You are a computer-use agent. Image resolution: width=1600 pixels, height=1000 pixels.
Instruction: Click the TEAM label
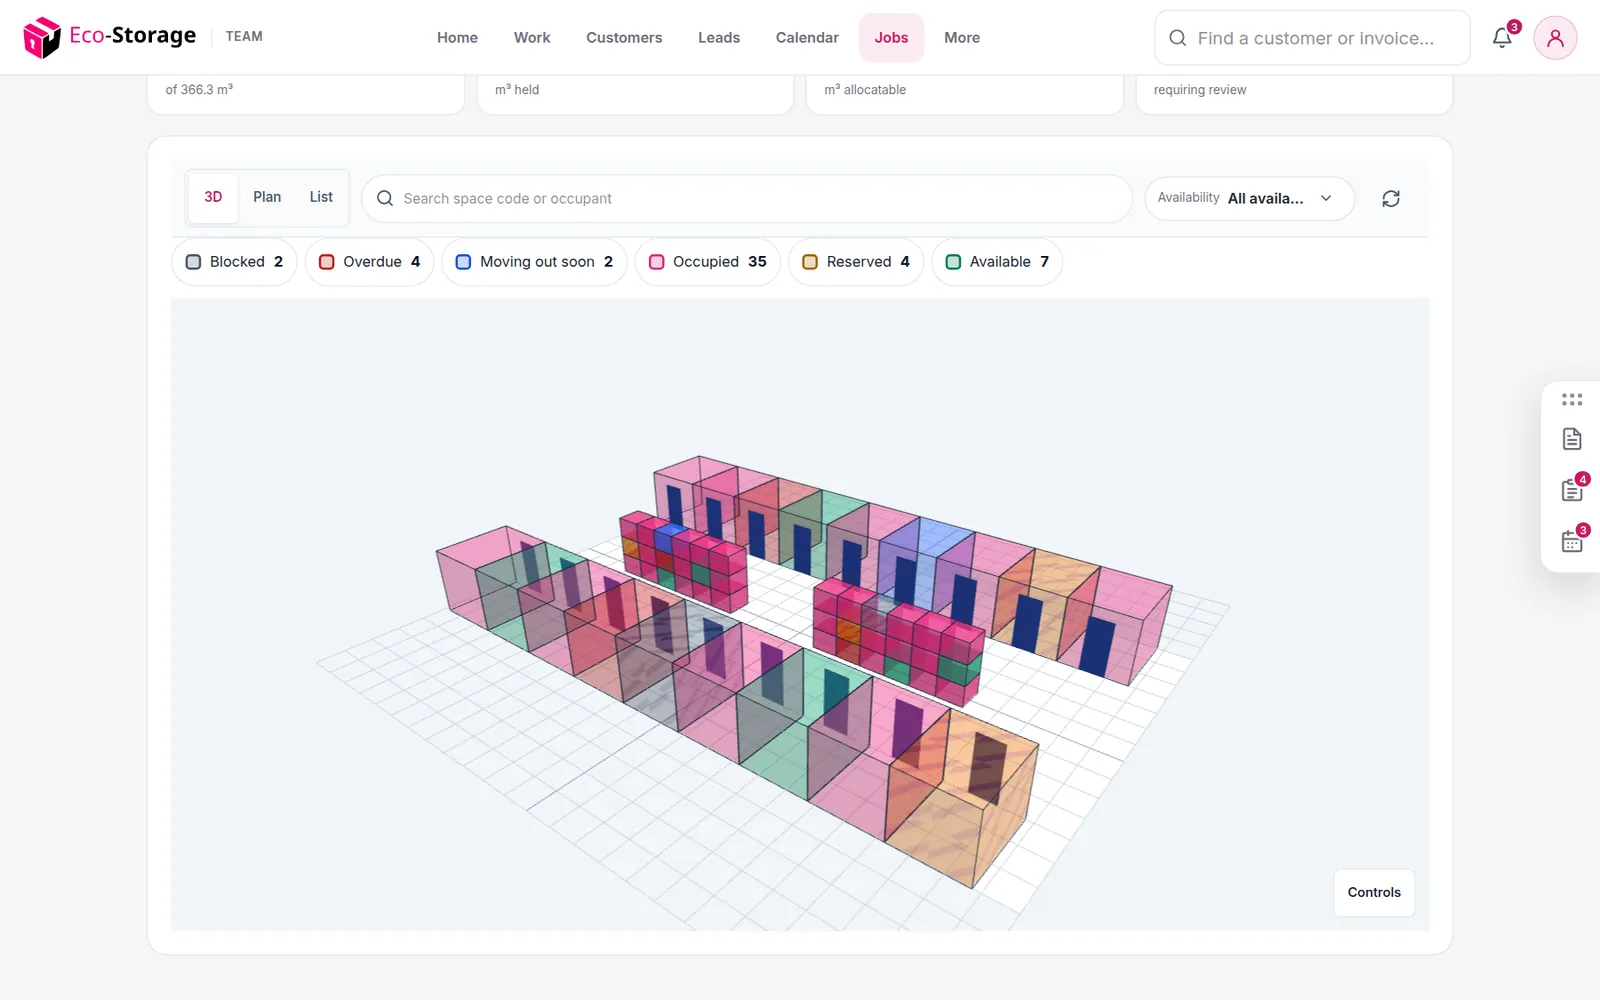pos(244,37)
